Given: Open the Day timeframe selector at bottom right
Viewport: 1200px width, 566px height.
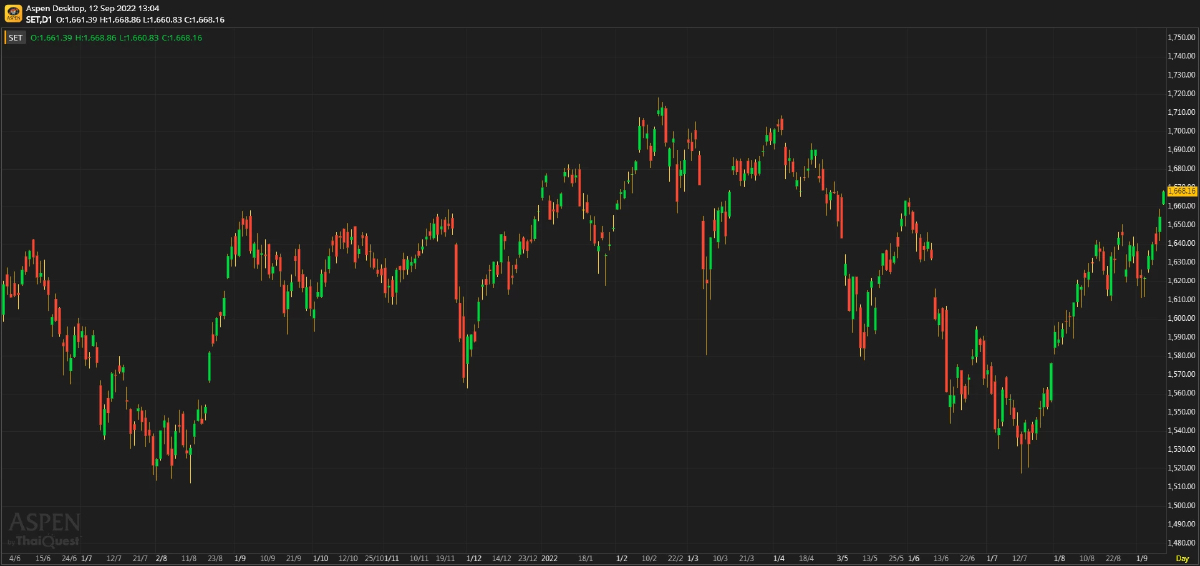Looking at the screenshot, I should click(x=1182, y=558).
